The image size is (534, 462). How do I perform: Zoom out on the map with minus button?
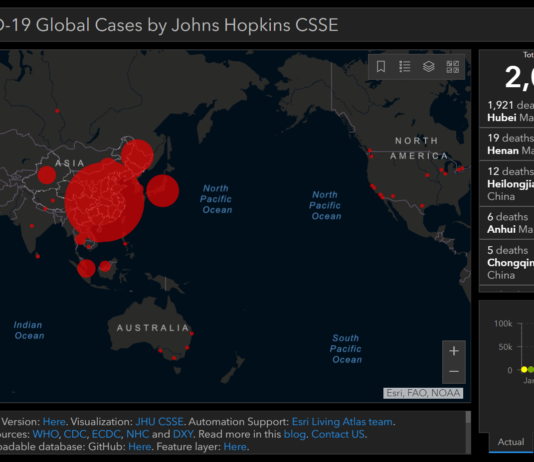454,372
